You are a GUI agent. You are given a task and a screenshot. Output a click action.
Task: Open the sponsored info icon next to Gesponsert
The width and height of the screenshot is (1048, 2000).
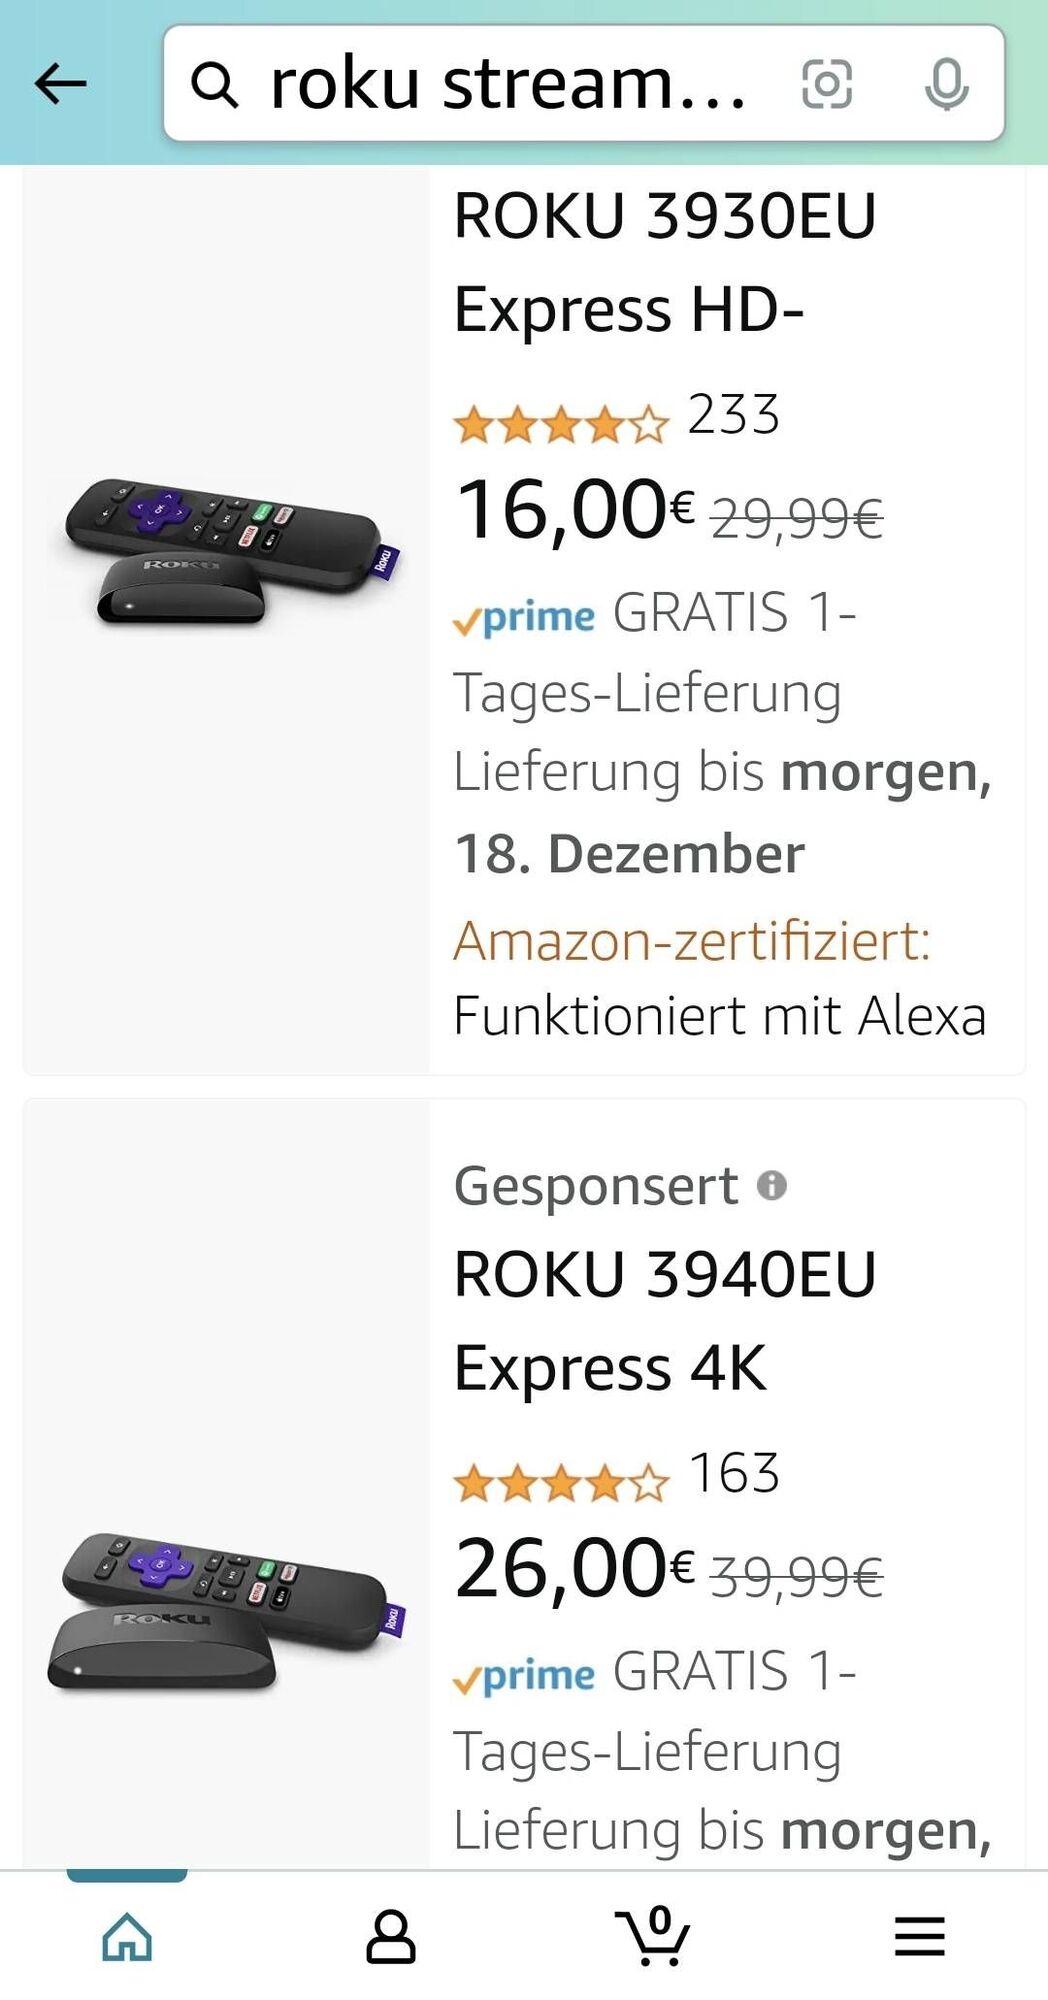click(x=772, y=1186)
